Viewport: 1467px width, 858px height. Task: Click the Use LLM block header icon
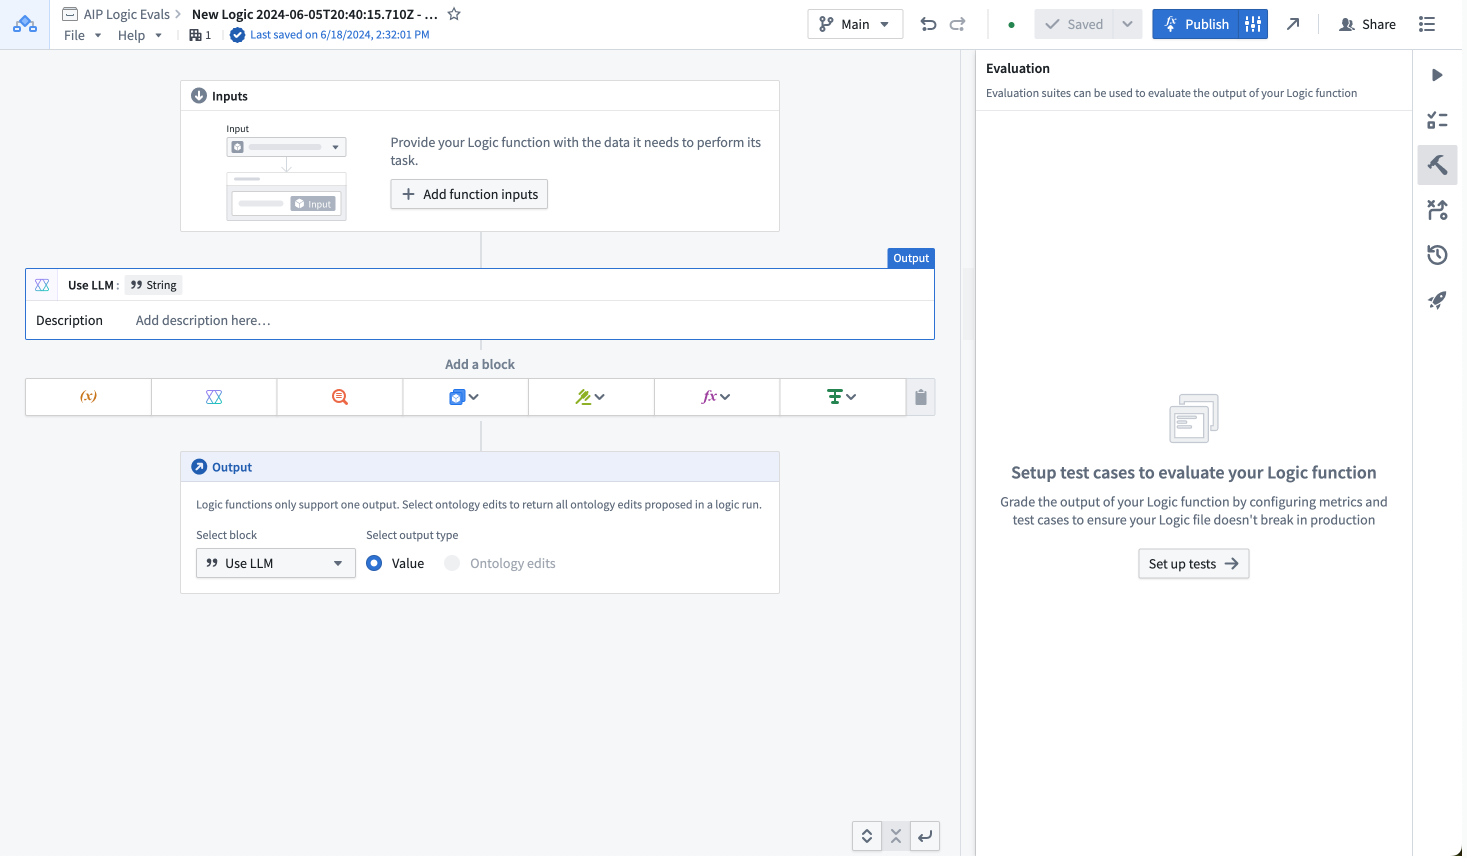pyautogui.click(x=42, y=285)
